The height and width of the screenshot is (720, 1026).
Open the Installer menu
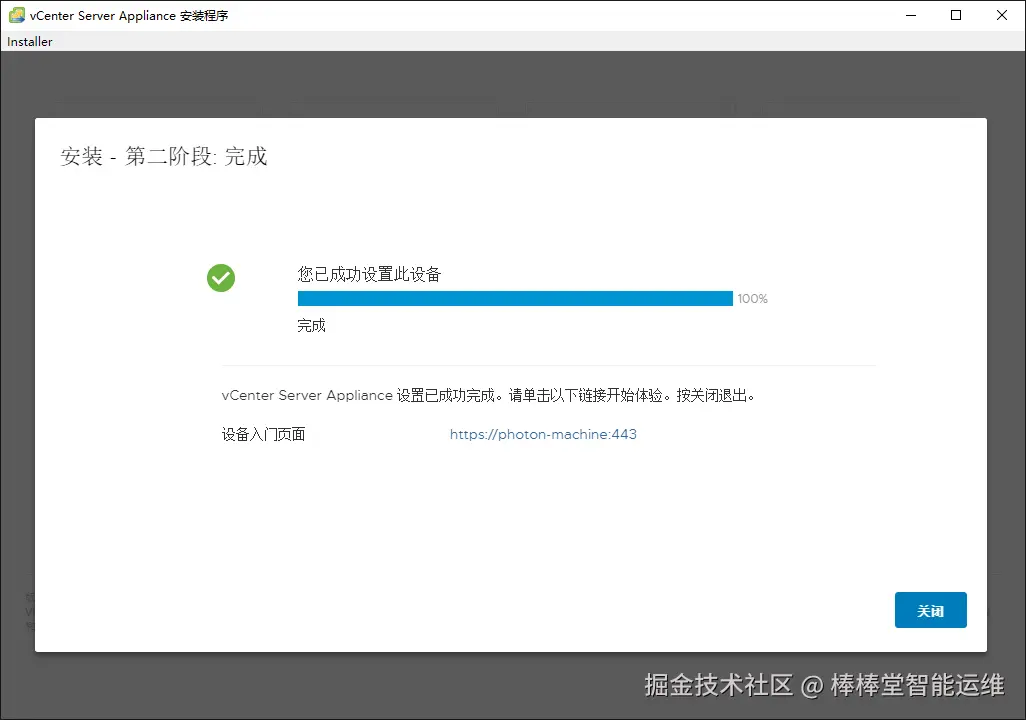29,41
